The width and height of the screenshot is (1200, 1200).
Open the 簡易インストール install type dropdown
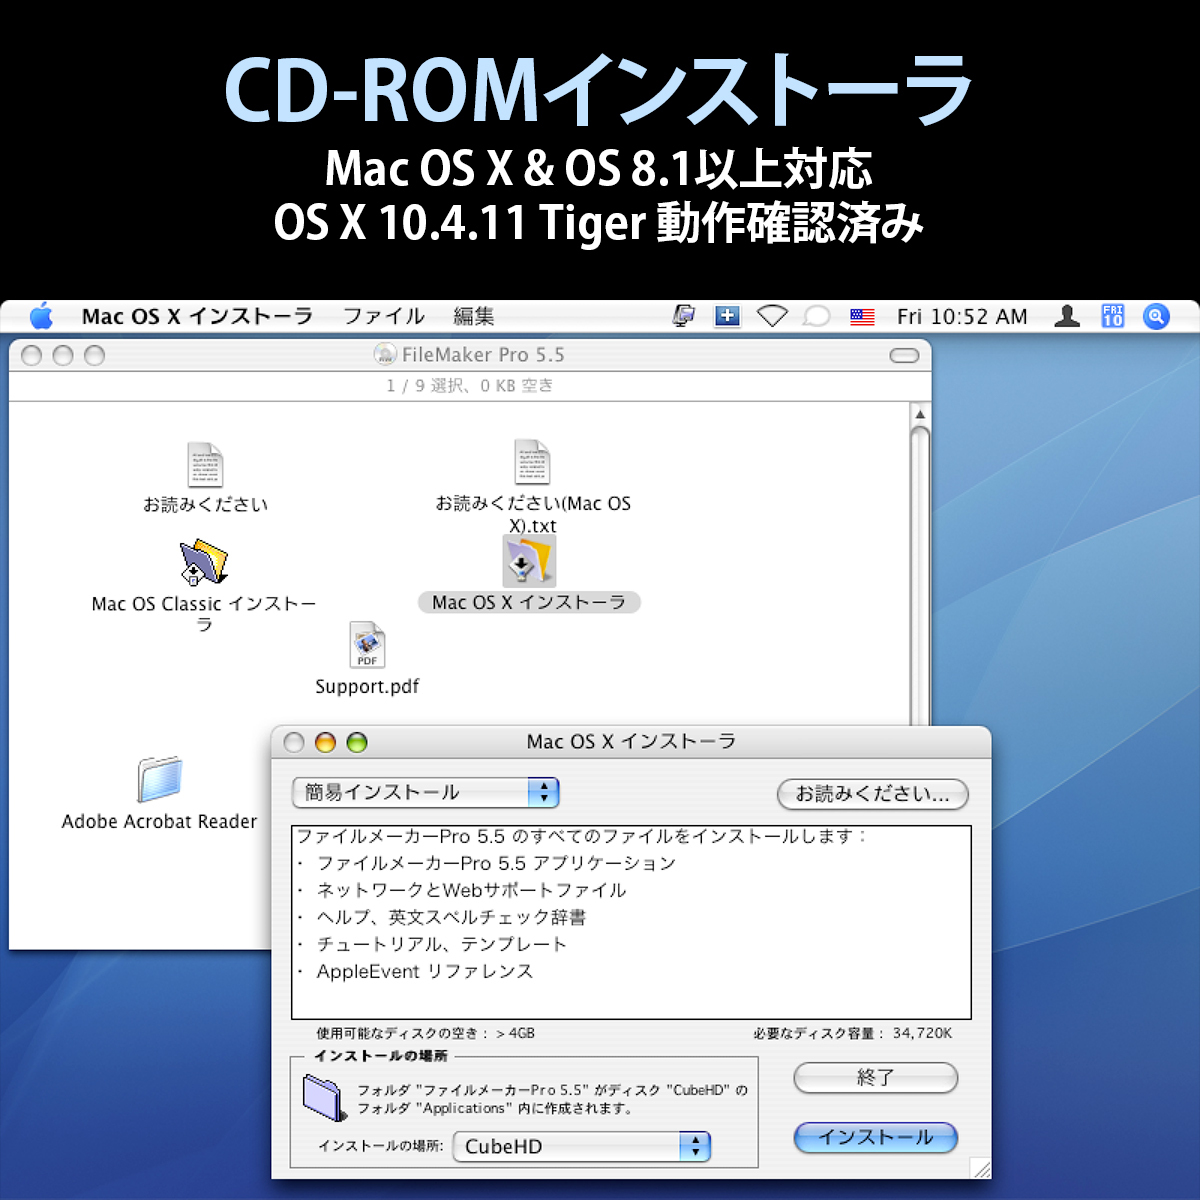click(426, 793)
